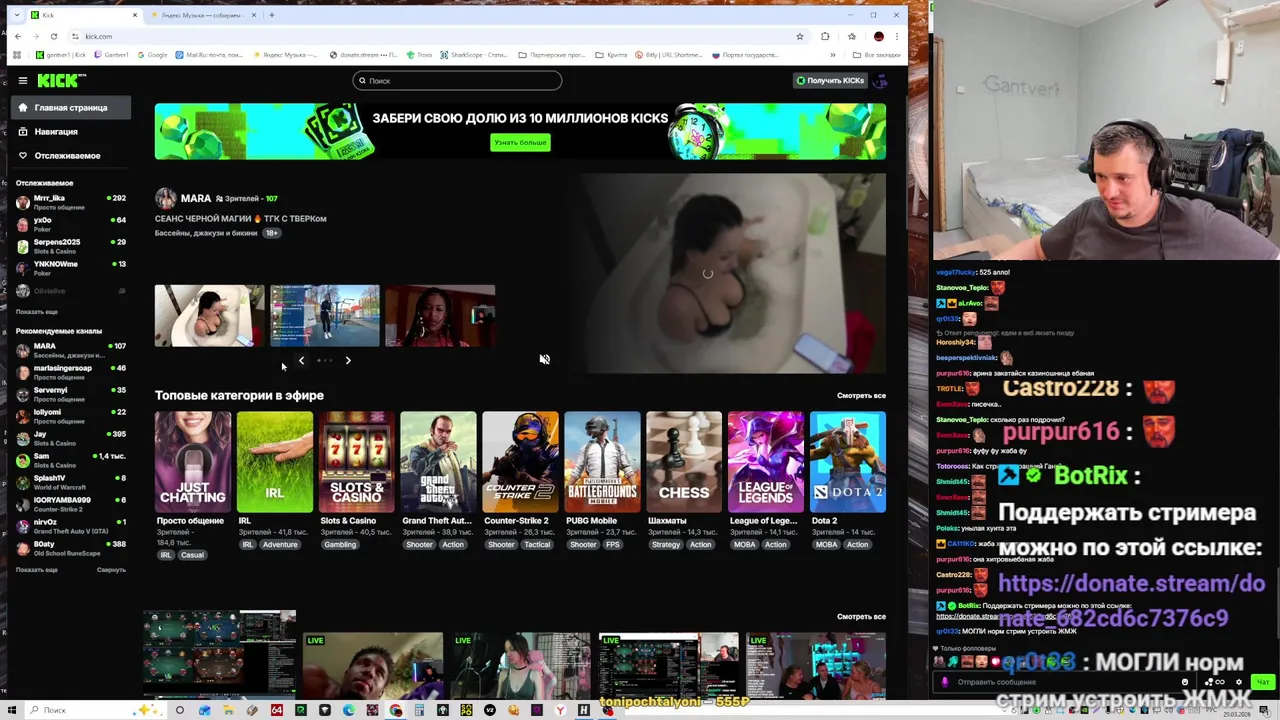Screen dimensions: 1280x720
Task: Go back in Chrome browser
Action: (17, 36)
